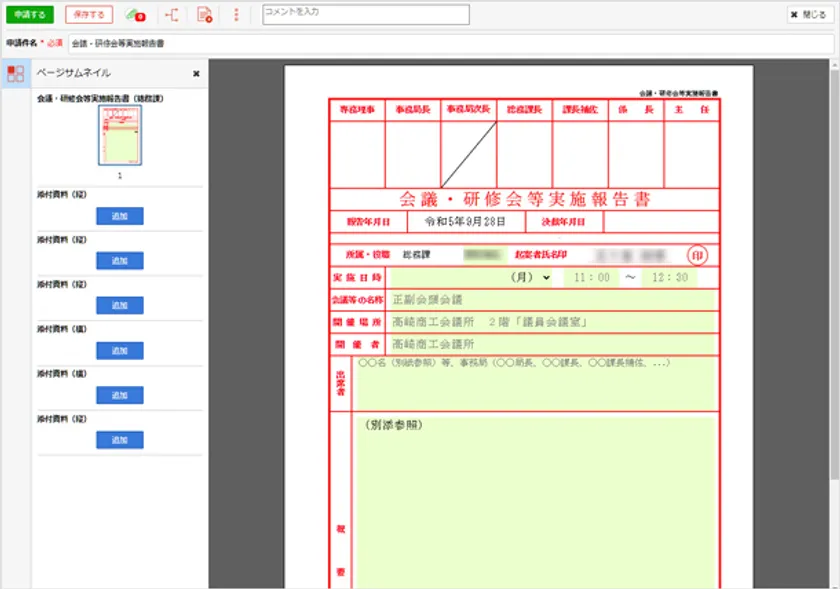
Task: Open the attachment clip icon with badge
Action: tap(135, 15)
